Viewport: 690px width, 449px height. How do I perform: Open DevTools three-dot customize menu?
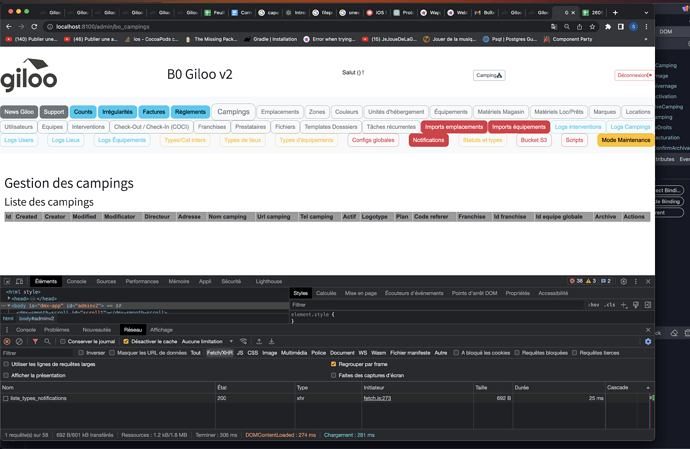(x=635, y=281)
